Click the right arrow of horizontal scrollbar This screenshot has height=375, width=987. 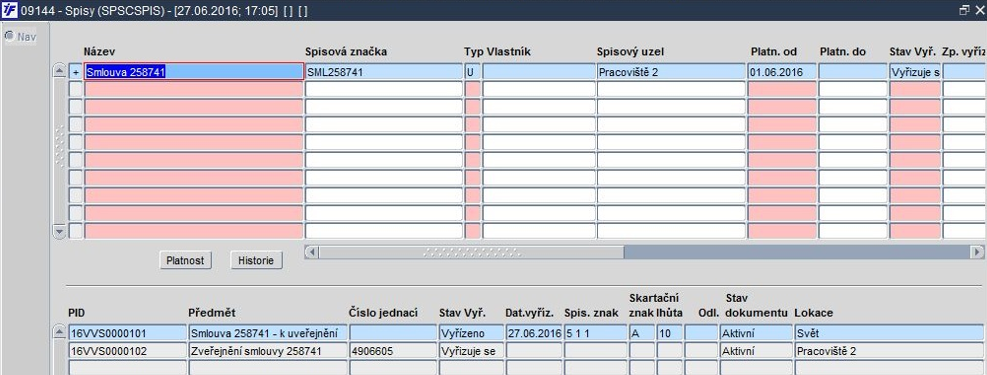coord(977,252)
